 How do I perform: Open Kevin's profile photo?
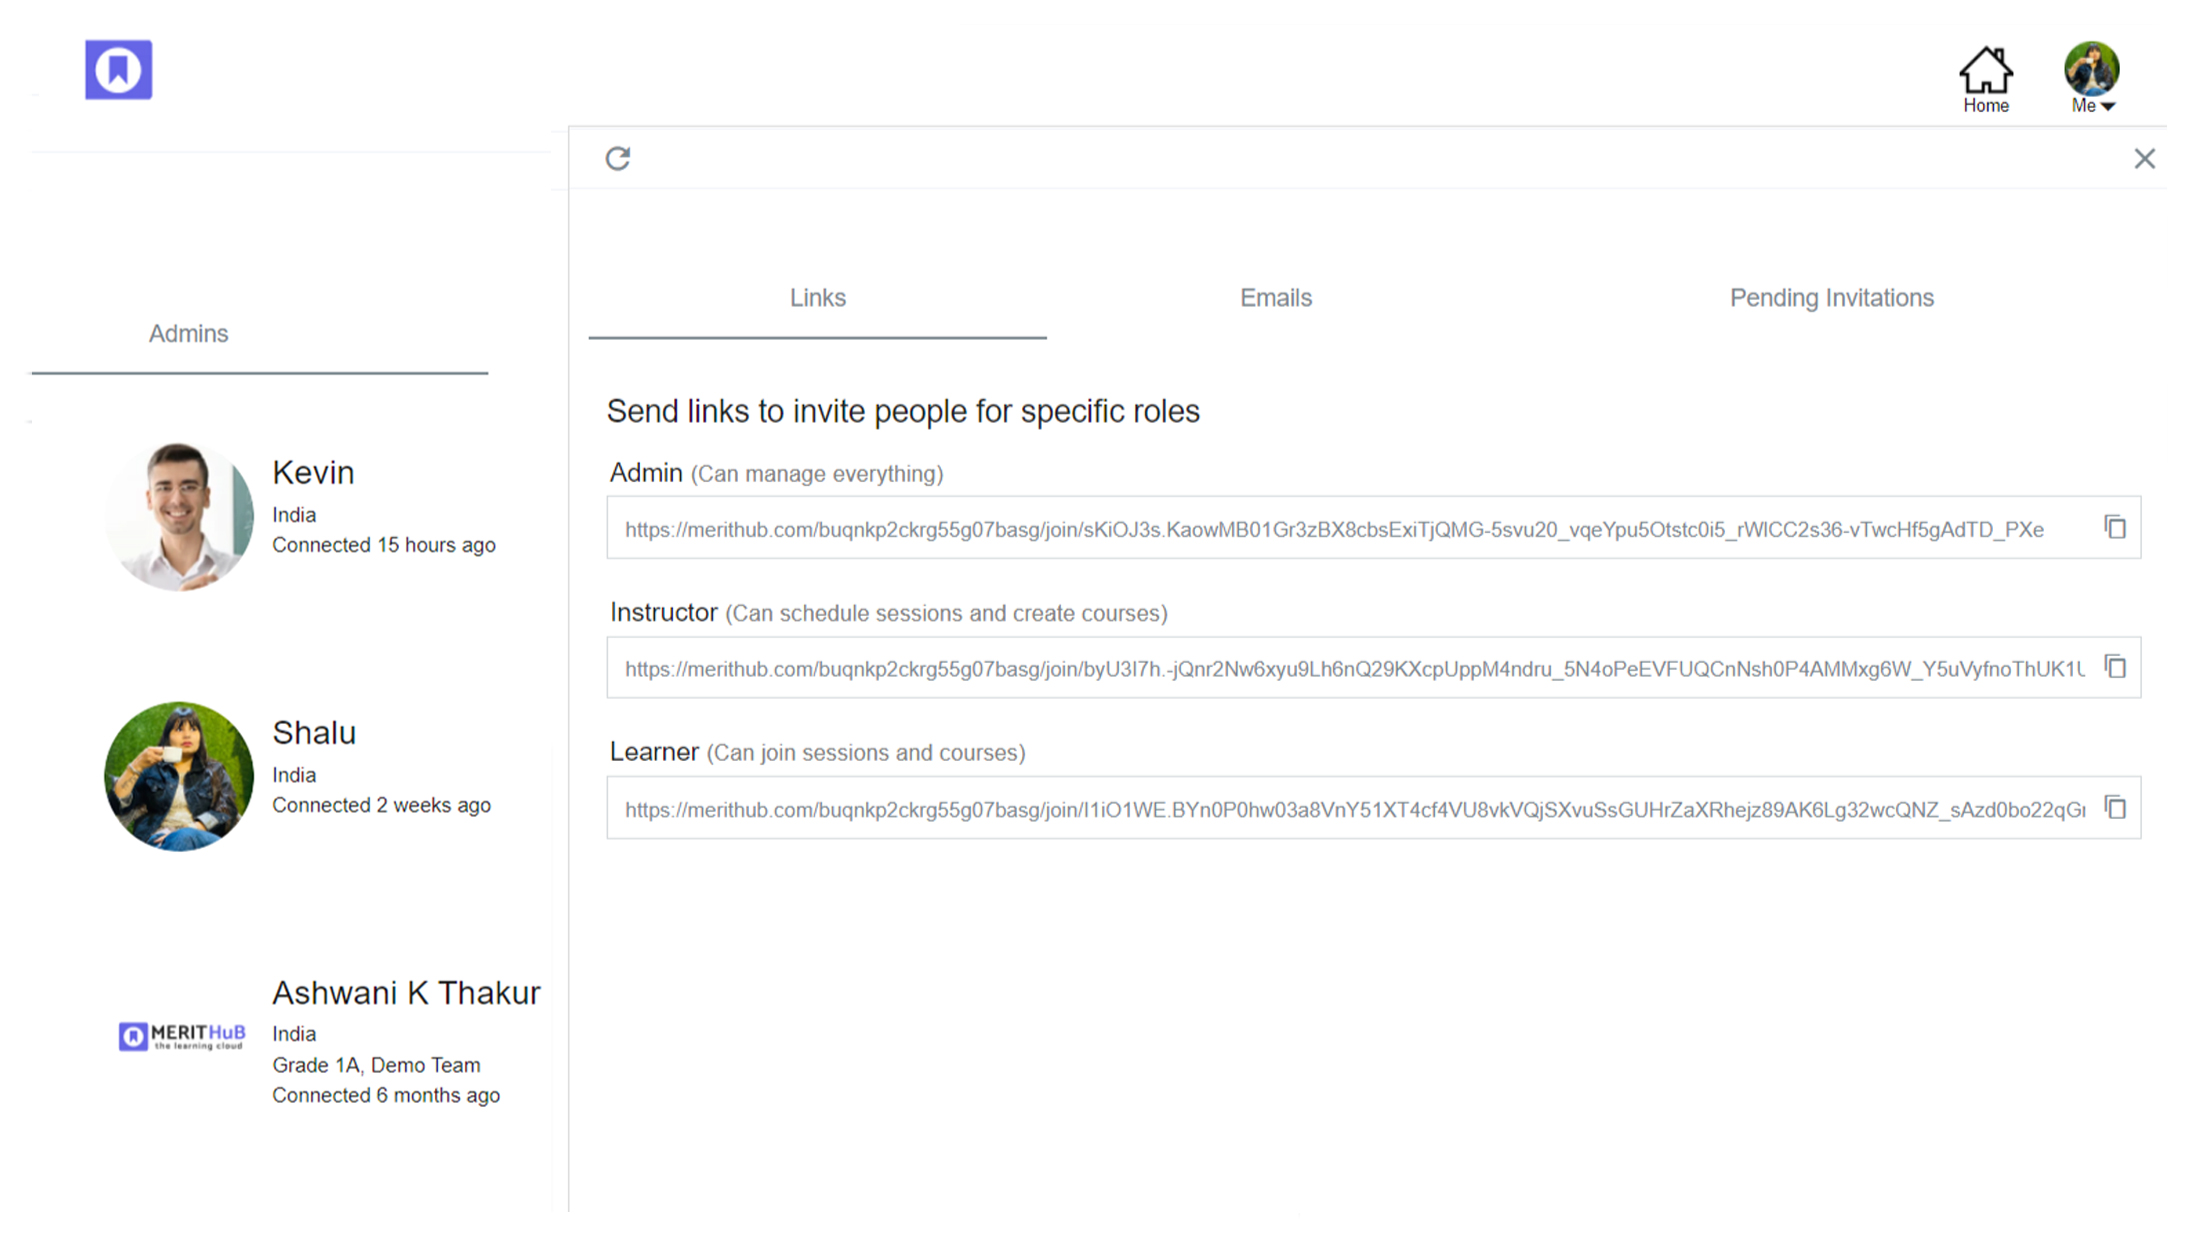pyautogui.click(x=179, y=516)
